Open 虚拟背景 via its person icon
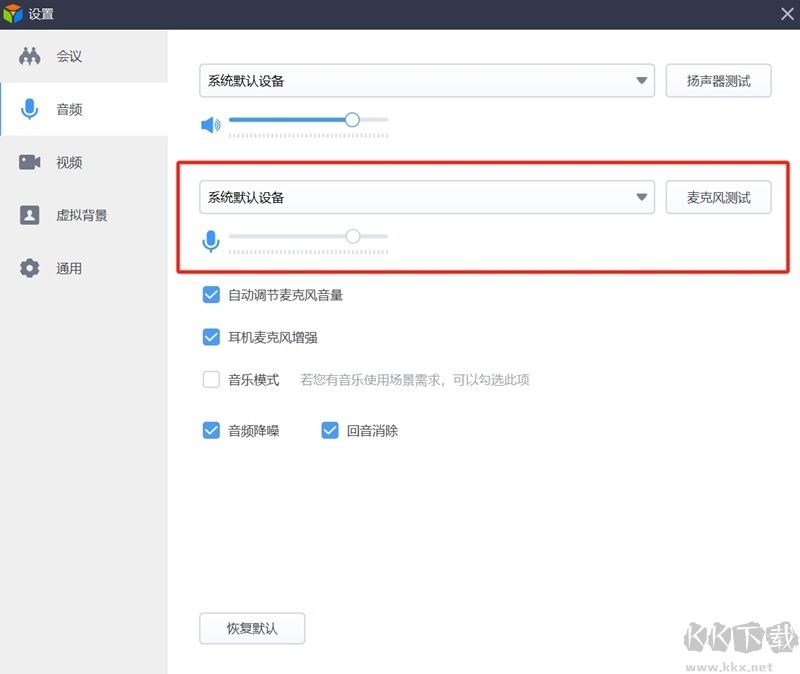 [30, 214]
